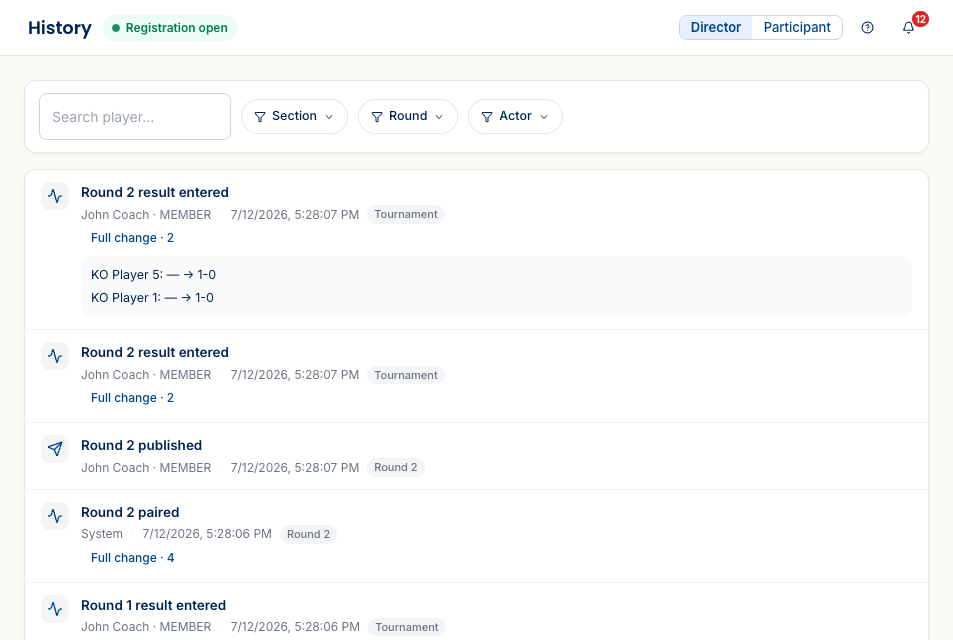Screen dimensions: 953x640
Task: Expand Full change · 4 under Round 2 paired
Action: [132, 557]
